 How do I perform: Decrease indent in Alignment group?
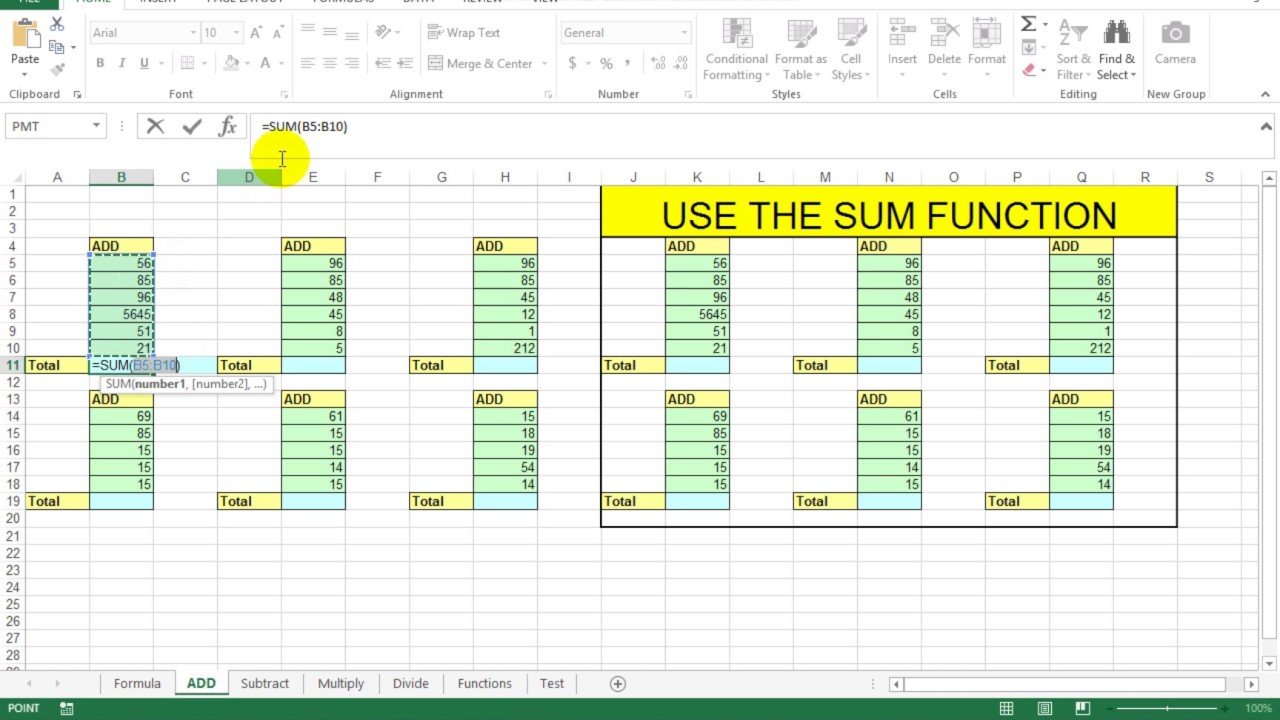383,63
